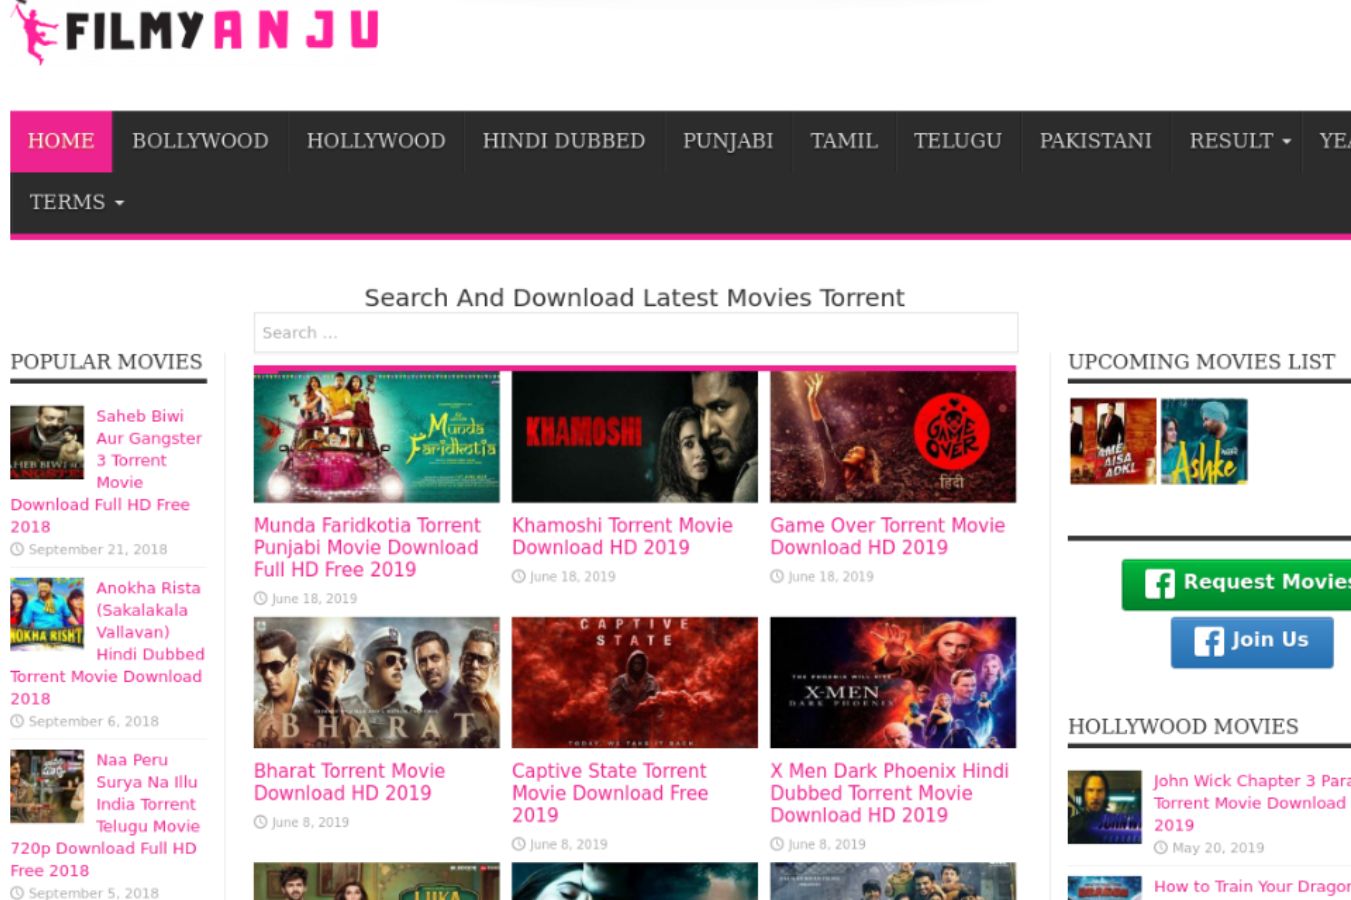Open Saheb Biwi Aur Gangster 3 link
Screen dimensions: 1351x900
106,471
